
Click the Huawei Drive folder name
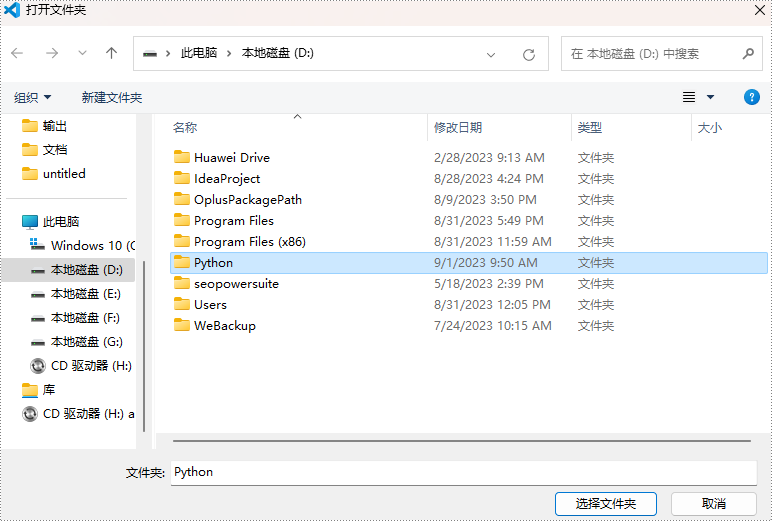tap(232, 158)
